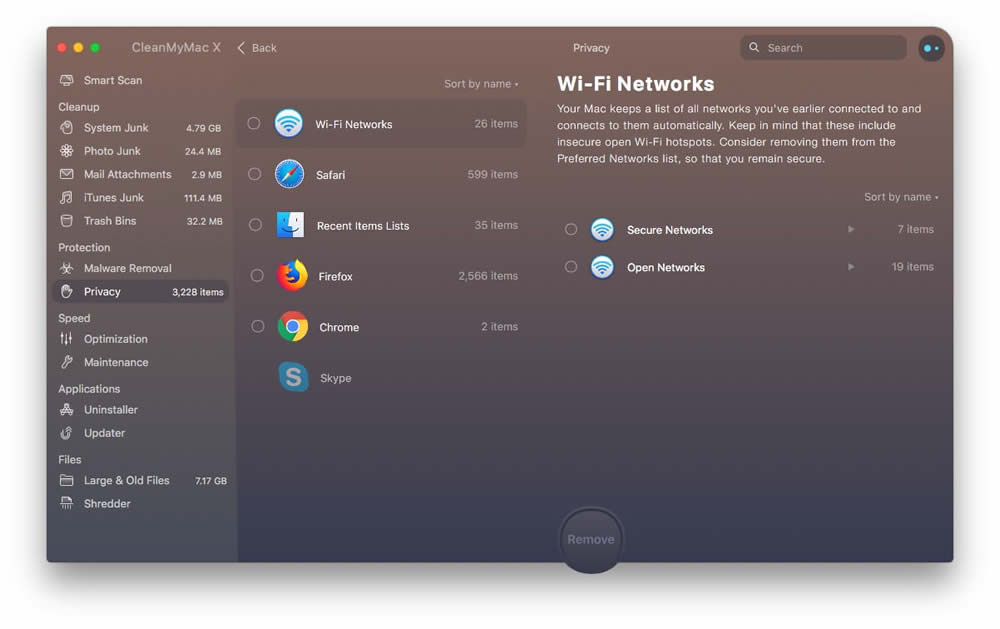Expand the Open Networks disclosure arrow
This screenshot has height=629, width=1000.
(851, 267)
